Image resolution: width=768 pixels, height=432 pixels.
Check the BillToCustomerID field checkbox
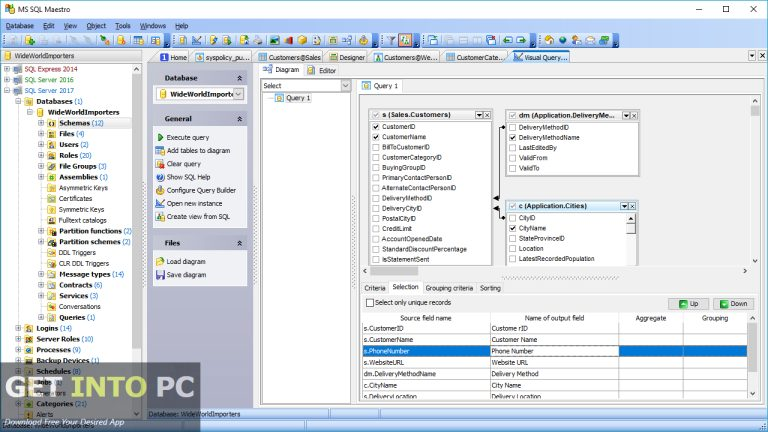coord(376,147)
